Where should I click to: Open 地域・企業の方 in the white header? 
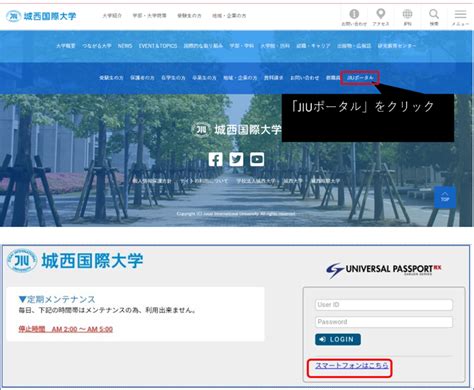point(229,16)
